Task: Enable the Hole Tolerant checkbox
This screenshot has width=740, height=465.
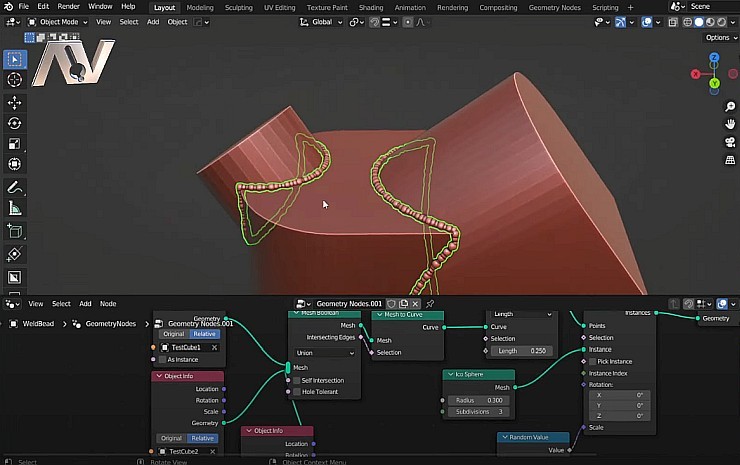Action: pos(296,392)
